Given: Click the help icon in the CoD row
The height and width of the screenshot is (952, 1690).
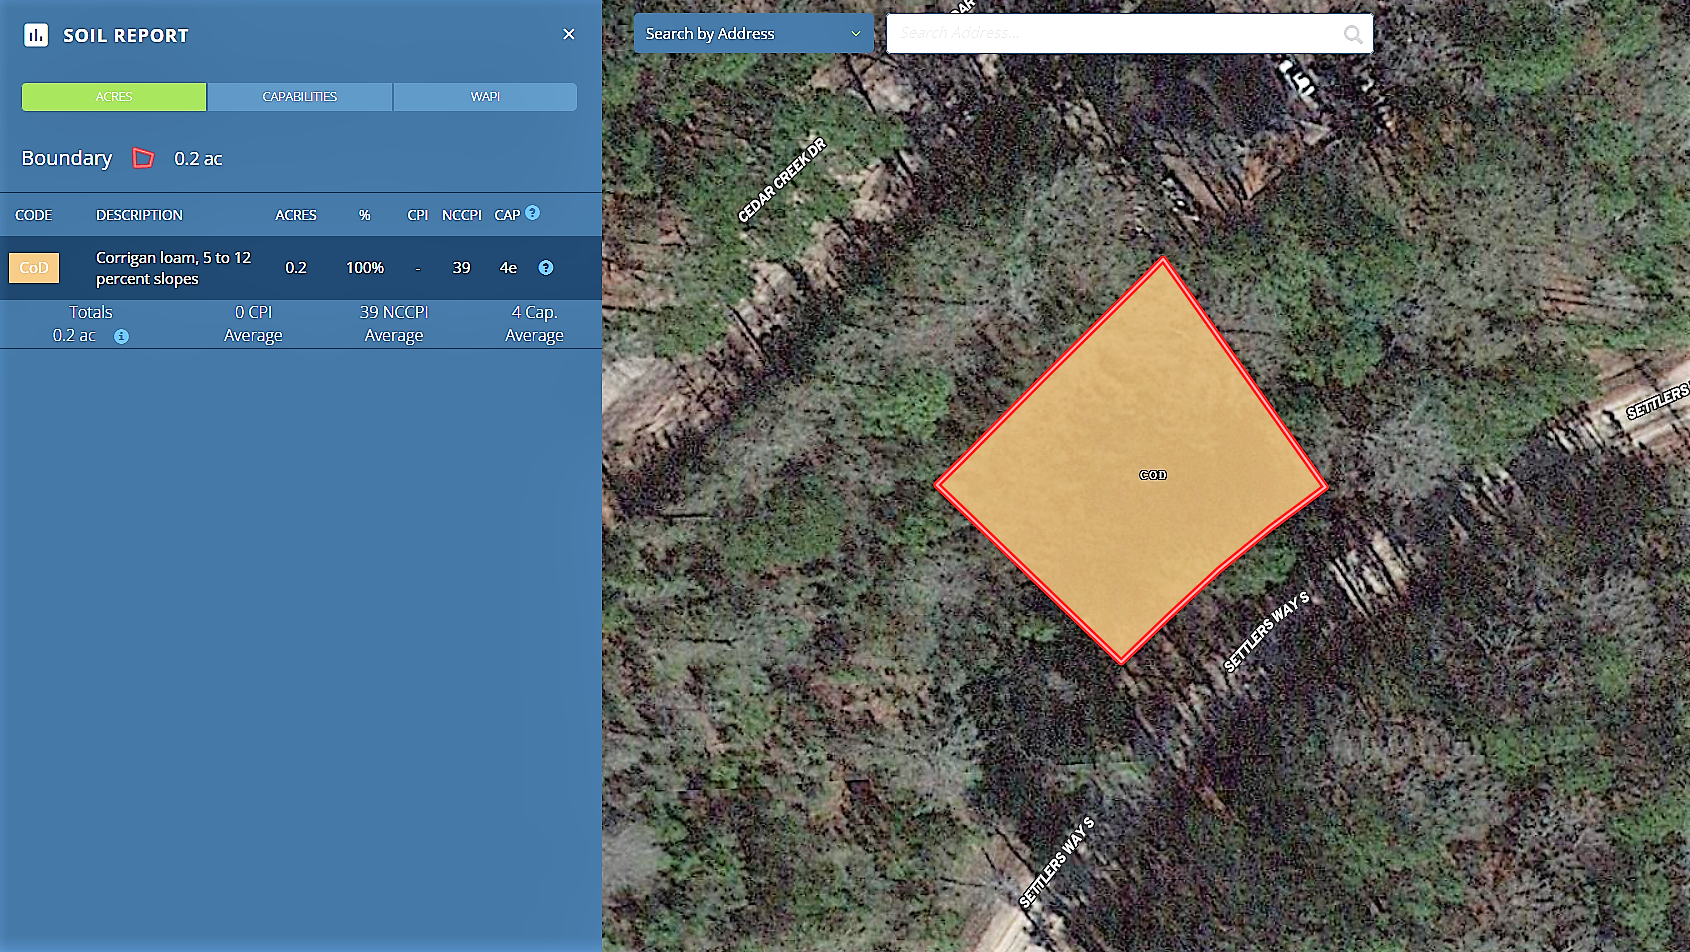Looking at the screenshot, I should tap(546, 268).
